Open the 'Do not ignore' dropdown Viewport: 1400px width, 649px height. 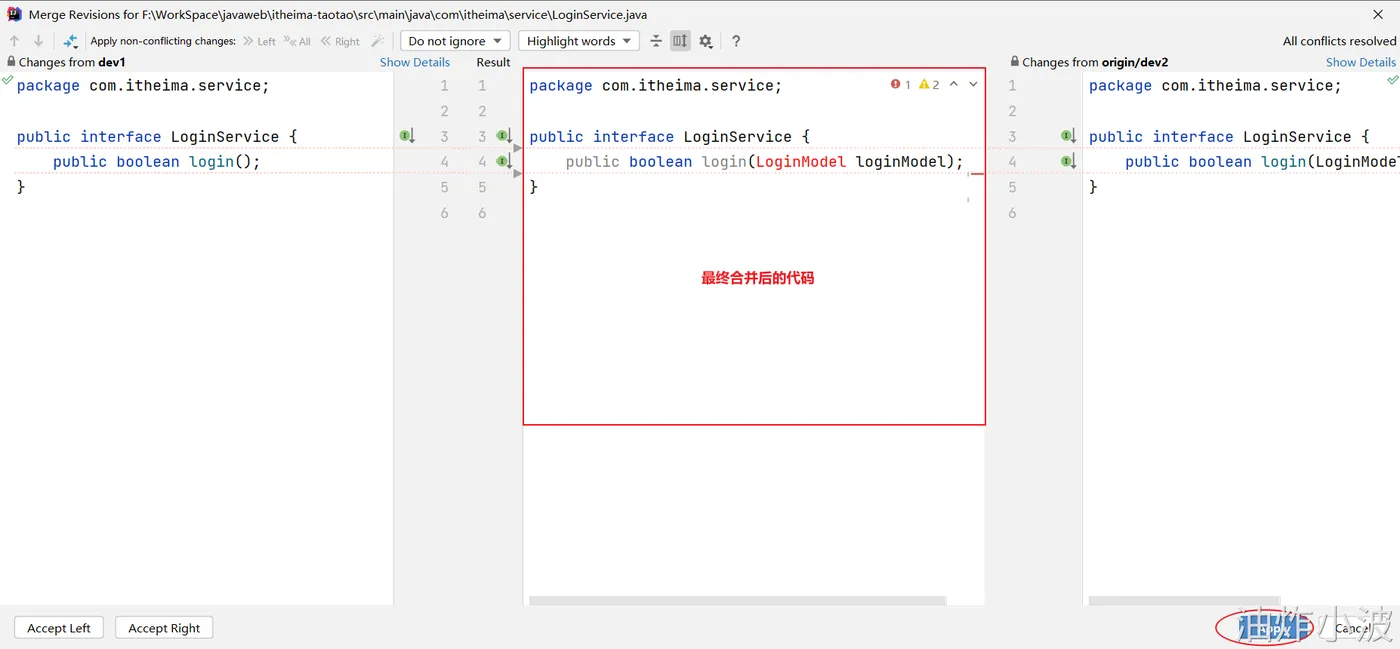pos(455,41)
